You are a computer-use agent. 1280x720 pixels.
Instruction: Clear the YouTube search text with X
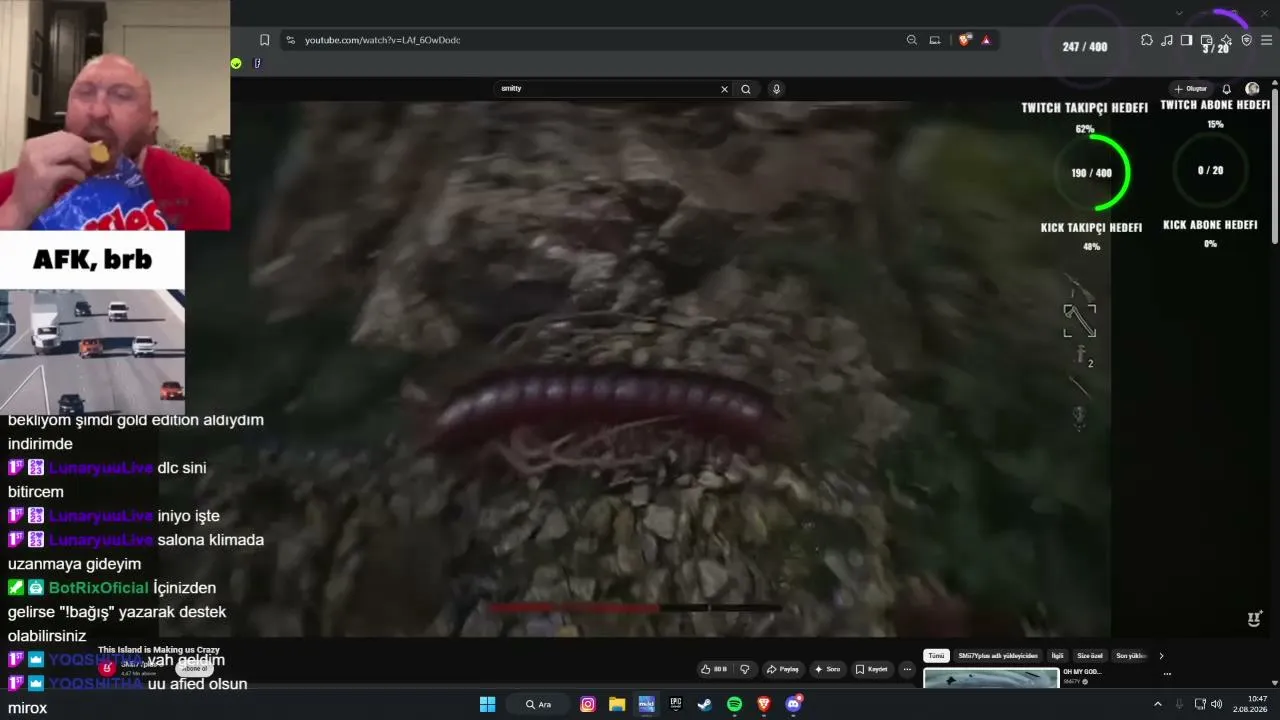tap(725, 89)
